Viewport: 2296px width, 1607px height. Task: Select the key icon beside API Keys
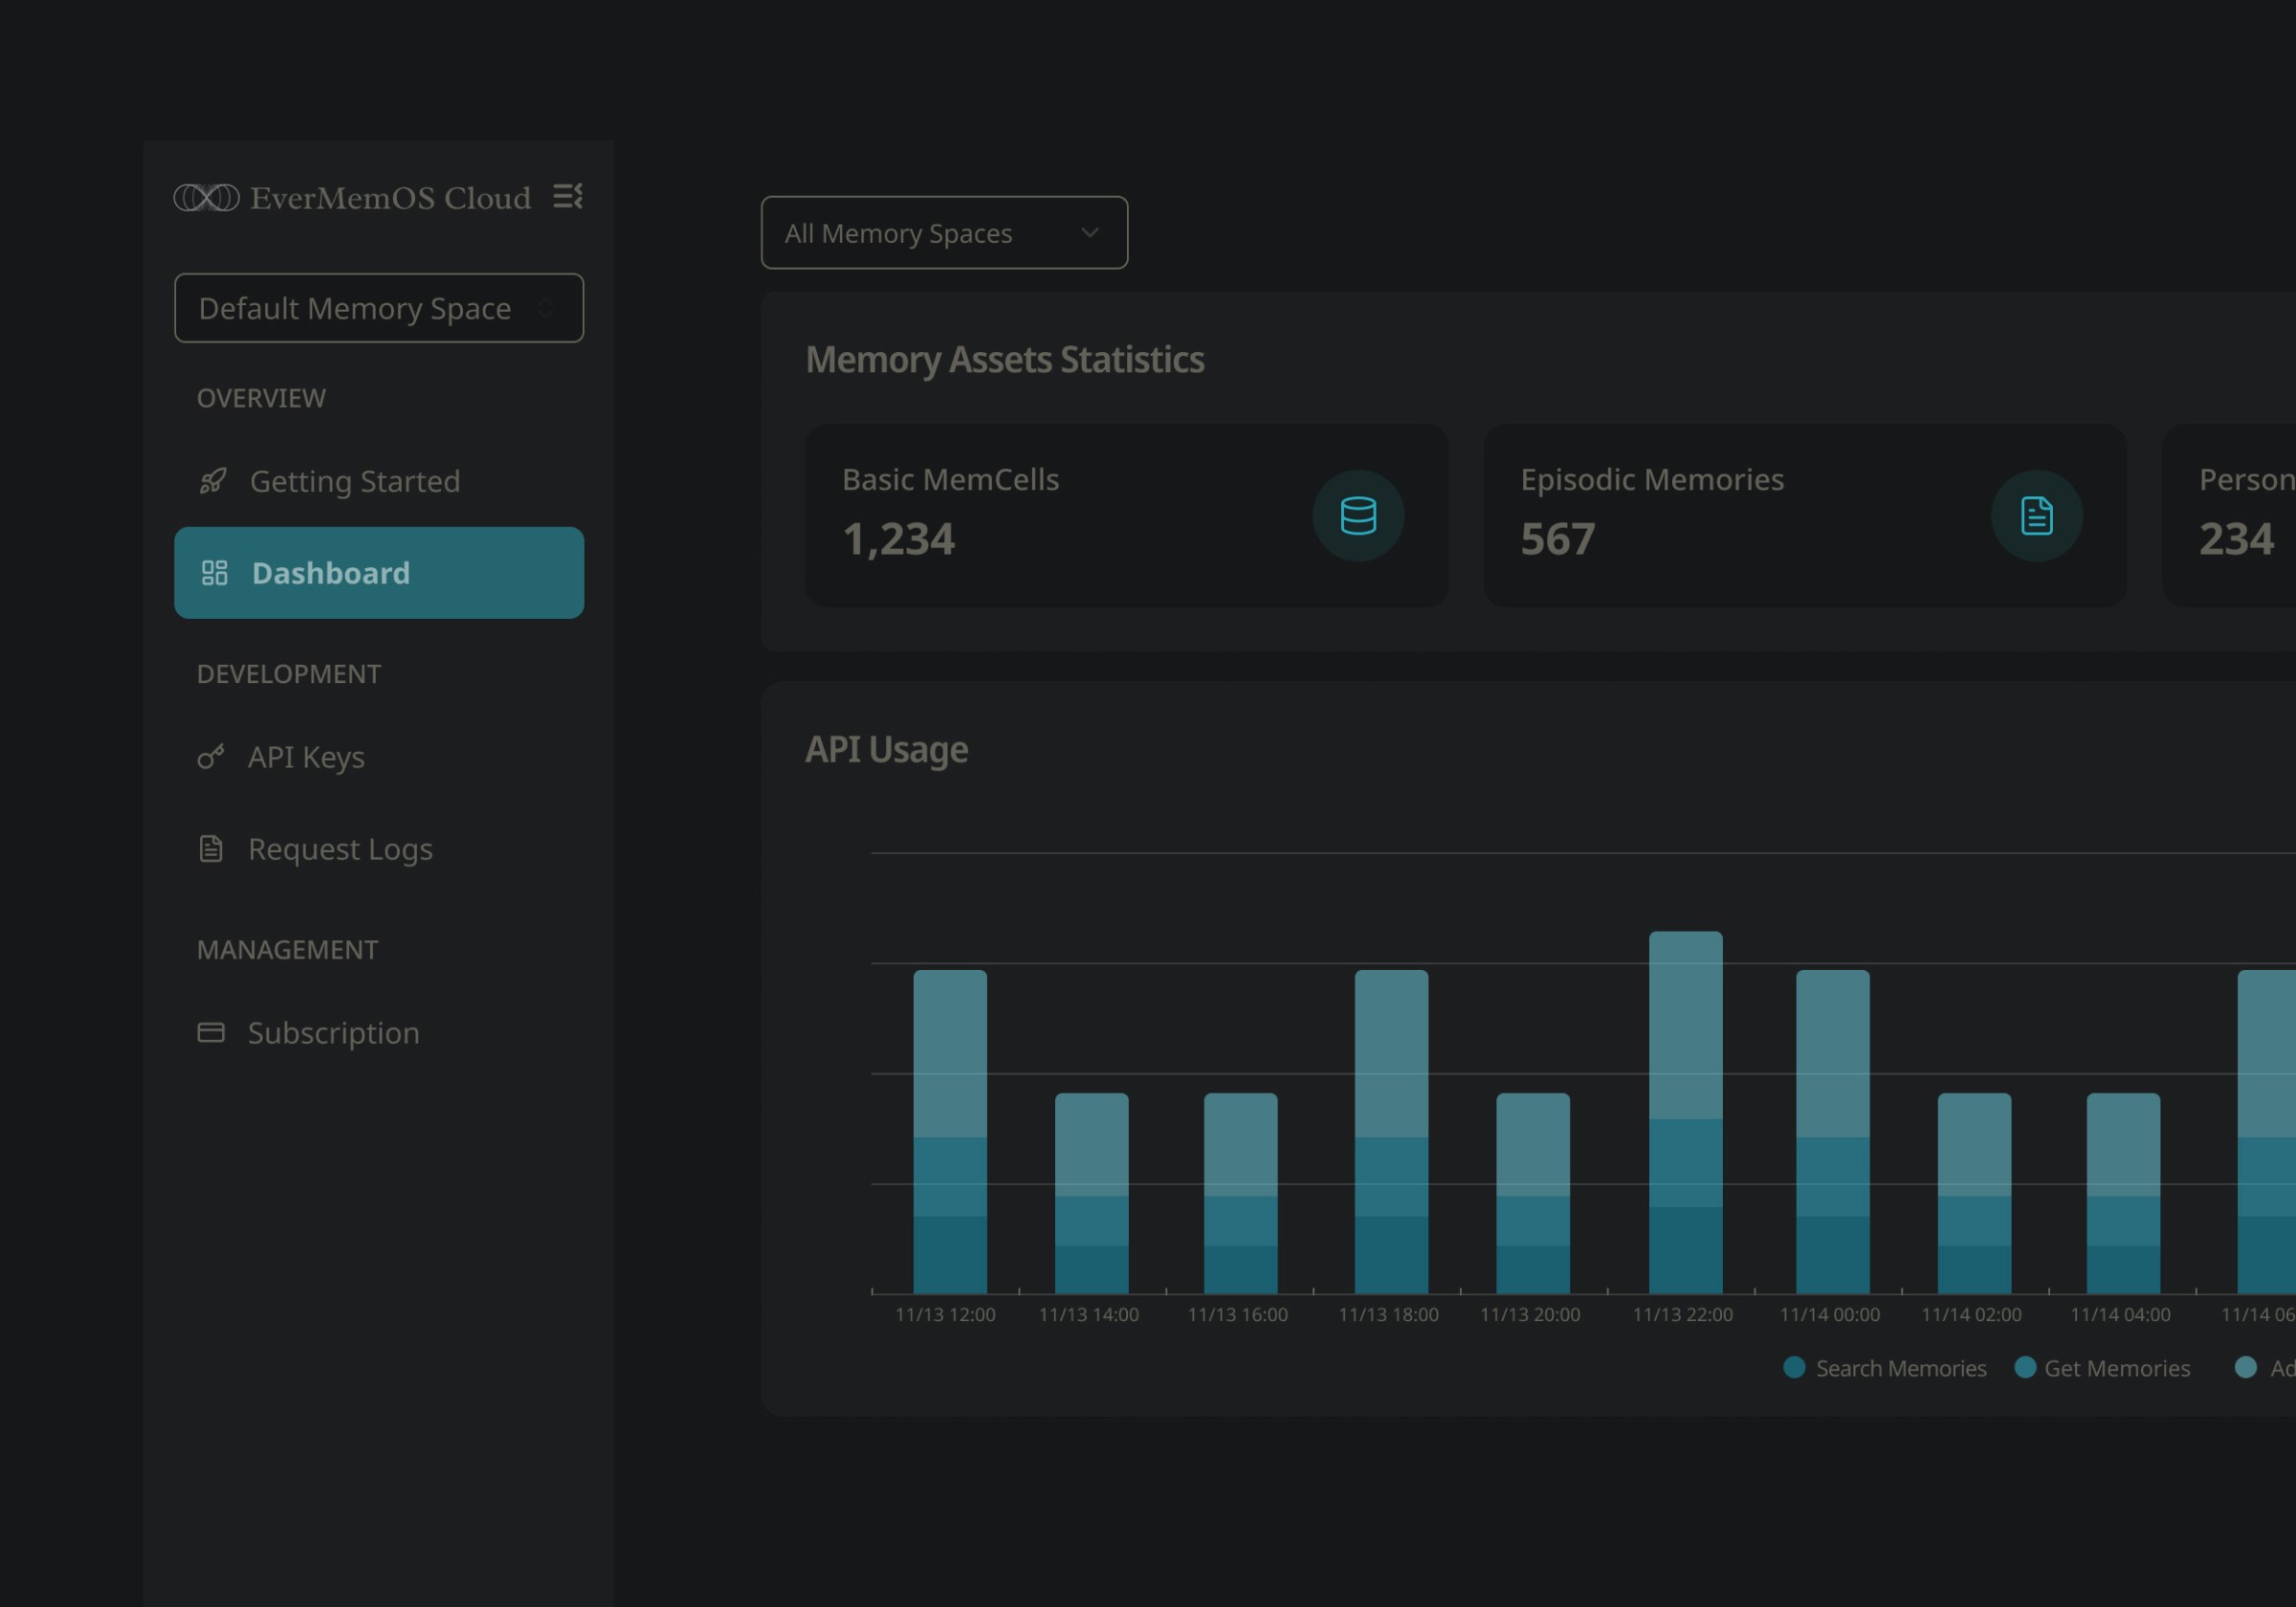[211, 757]
